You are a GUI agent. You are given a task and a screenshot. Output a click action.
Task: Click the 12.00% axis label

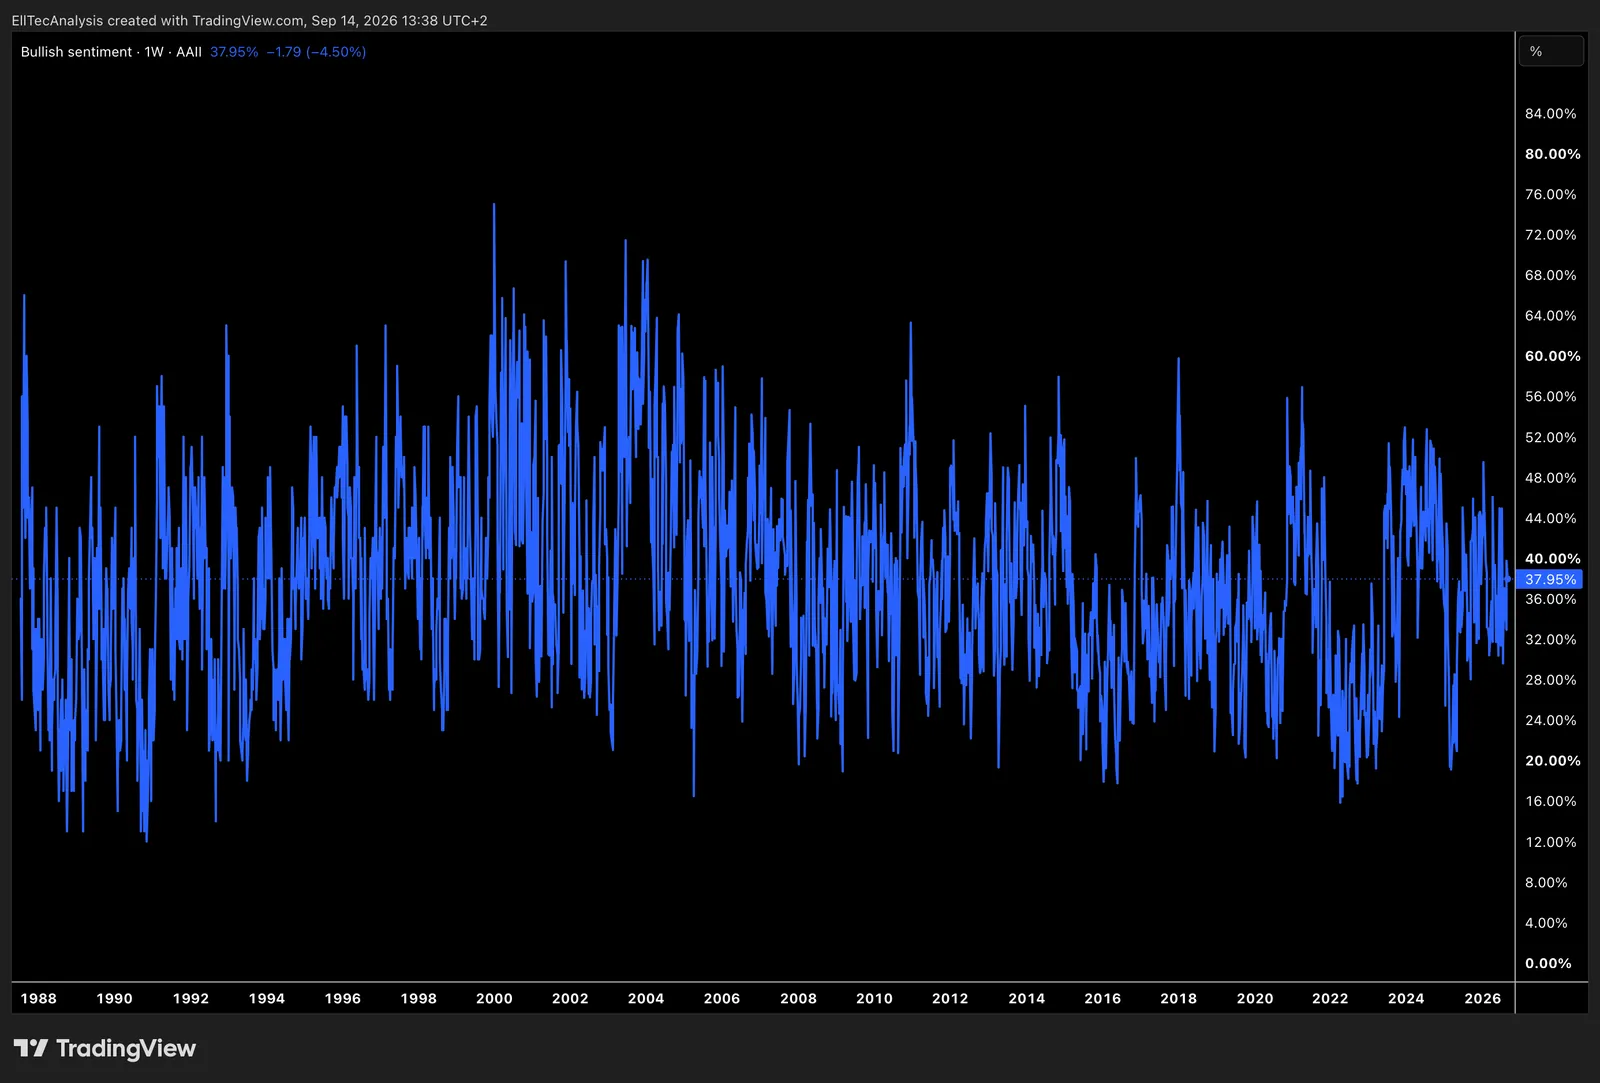(1550, 842)
